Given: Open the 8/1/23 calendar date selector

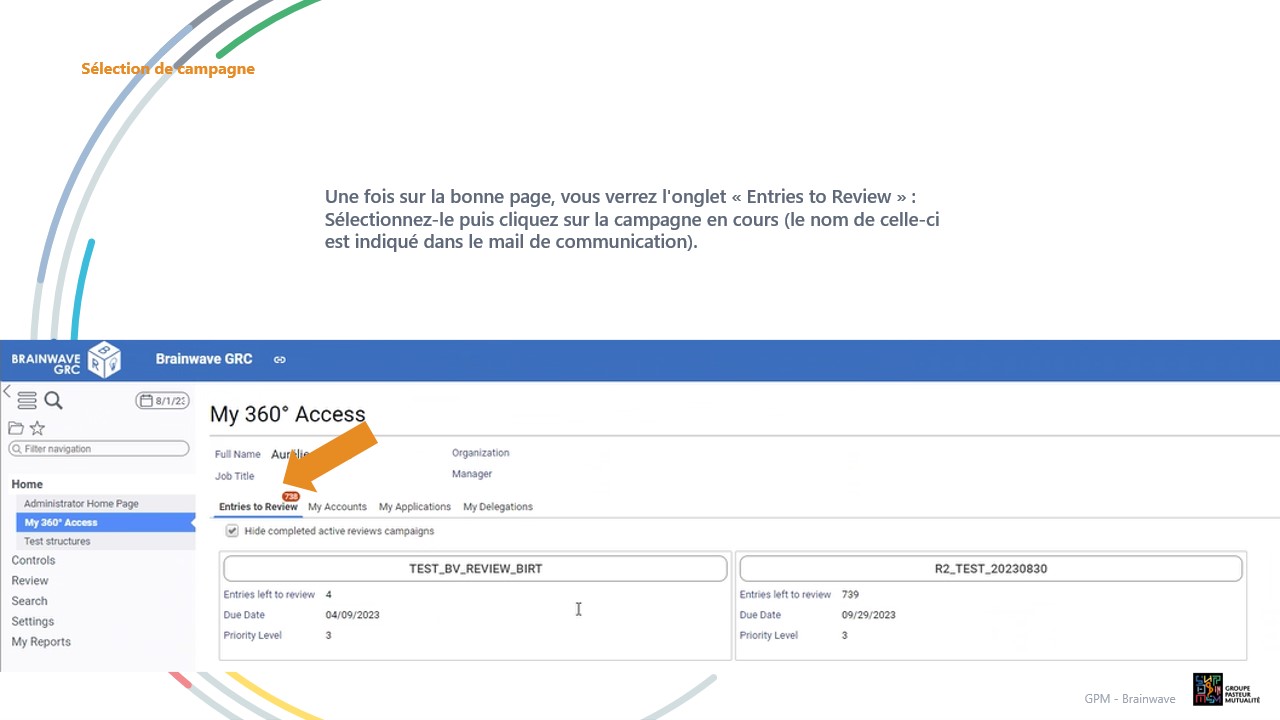Looking at the screenshot, I should pyautogui.click(x=162, y=401).
